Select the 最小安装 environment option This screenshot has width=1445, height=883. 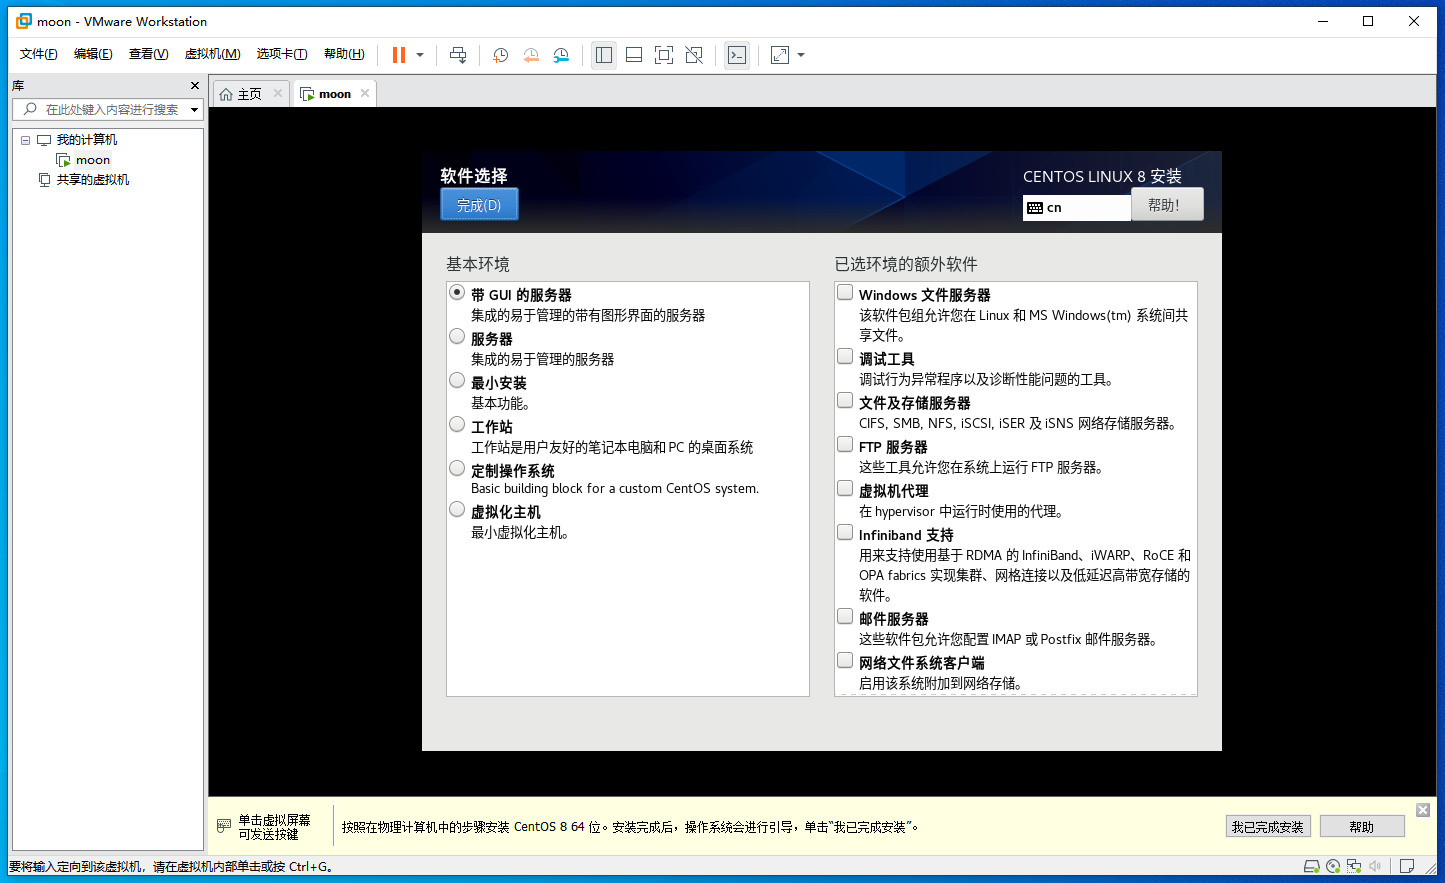point(457,381)
